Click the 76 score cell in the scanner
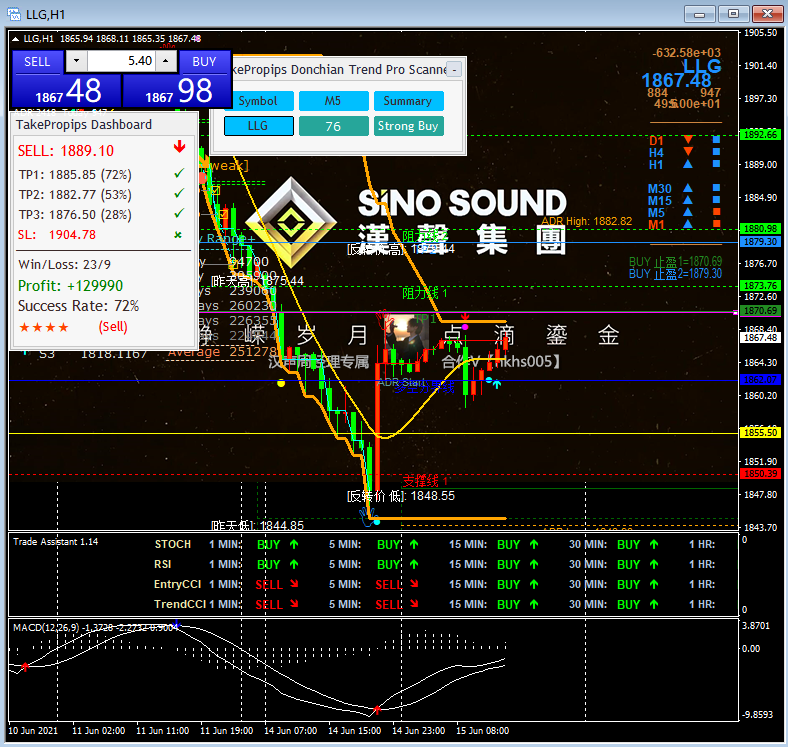 coord(333,126)
